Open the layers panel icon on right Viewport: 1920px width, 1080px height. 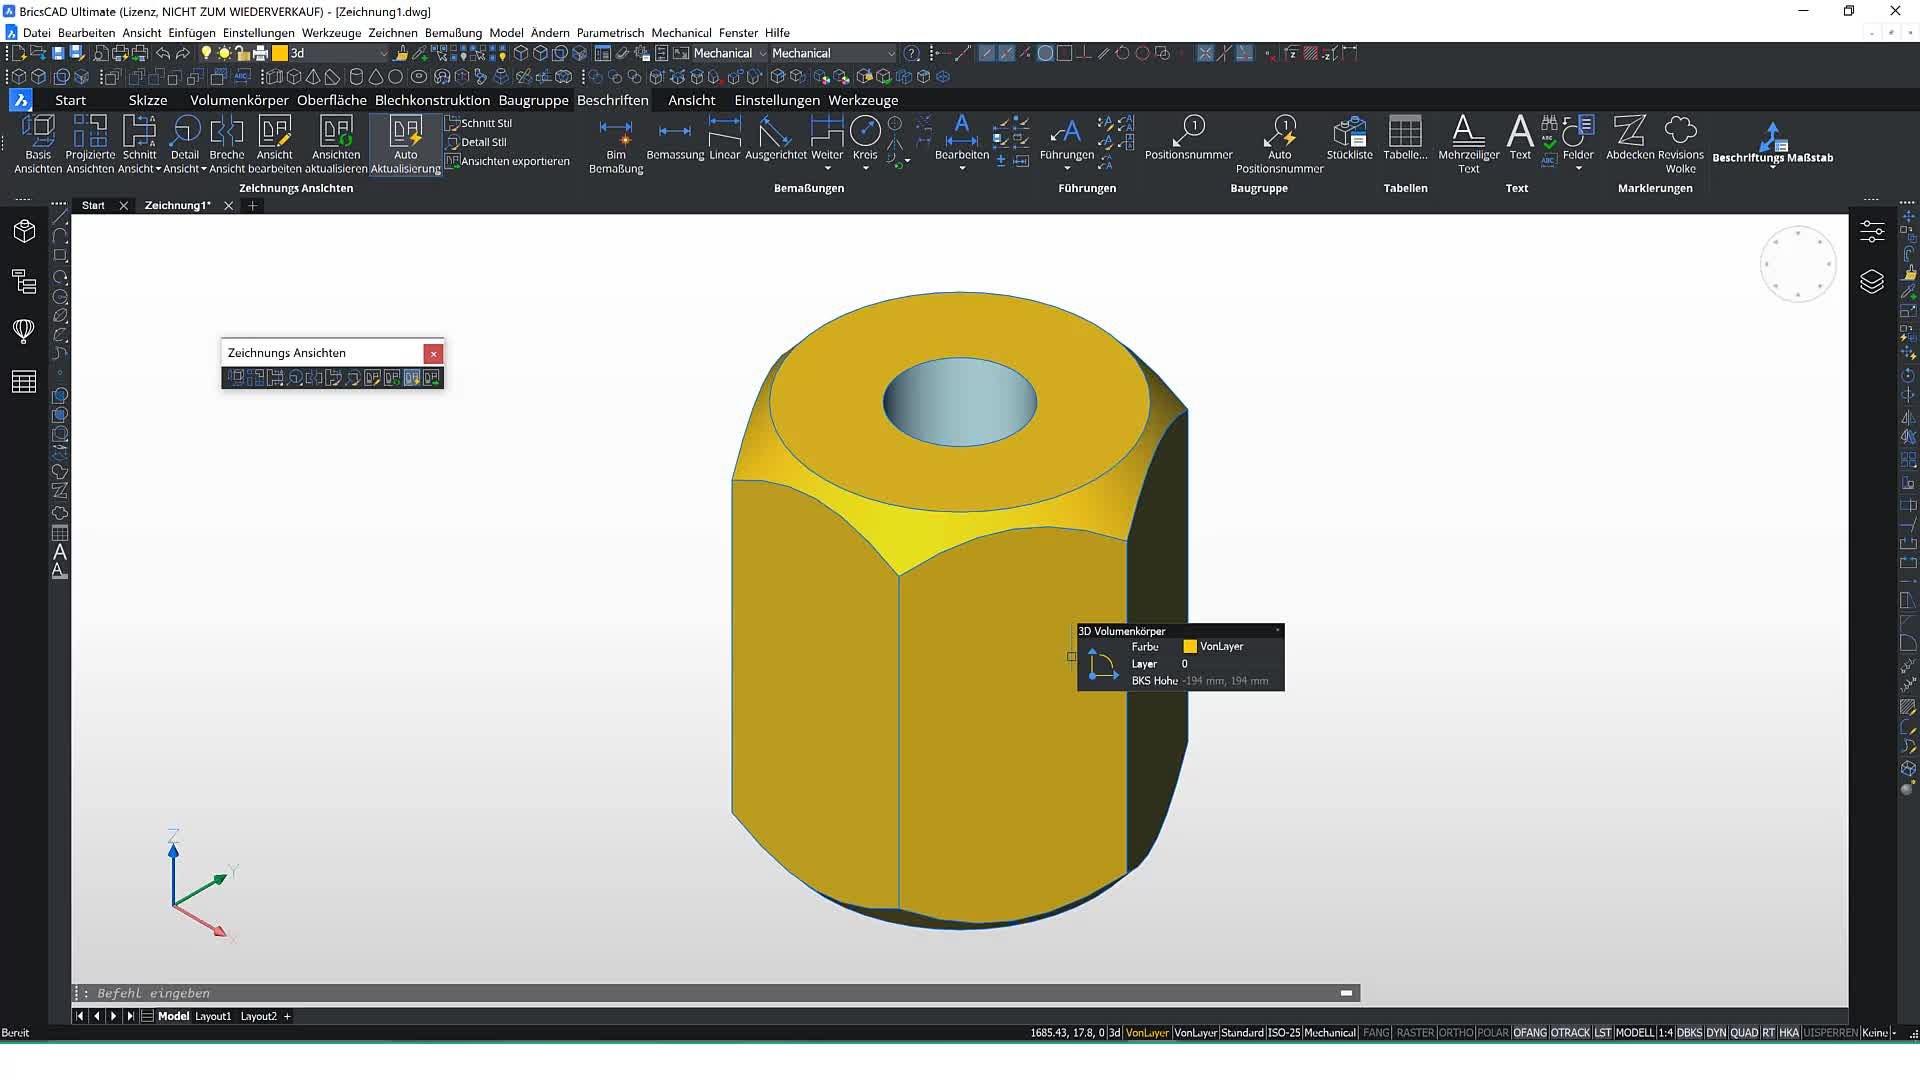point(1872,282)
